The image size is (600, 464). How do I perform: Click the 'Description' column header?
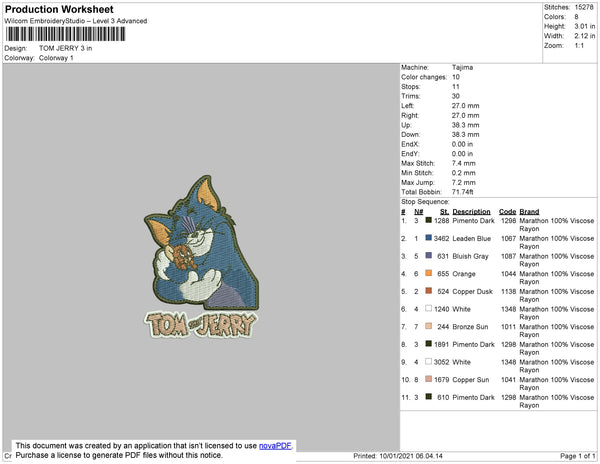(471, 212)
